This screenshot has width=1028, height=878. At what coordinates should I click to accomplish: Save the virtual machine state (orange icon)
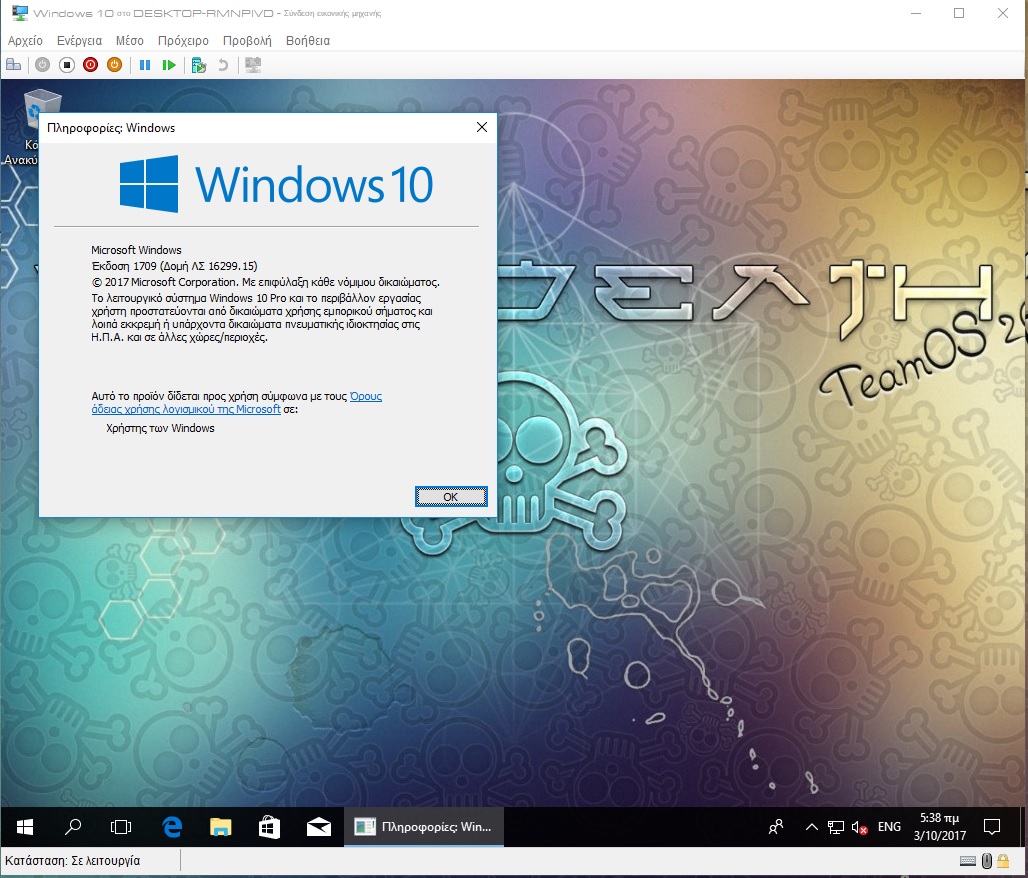click(114, 65)
